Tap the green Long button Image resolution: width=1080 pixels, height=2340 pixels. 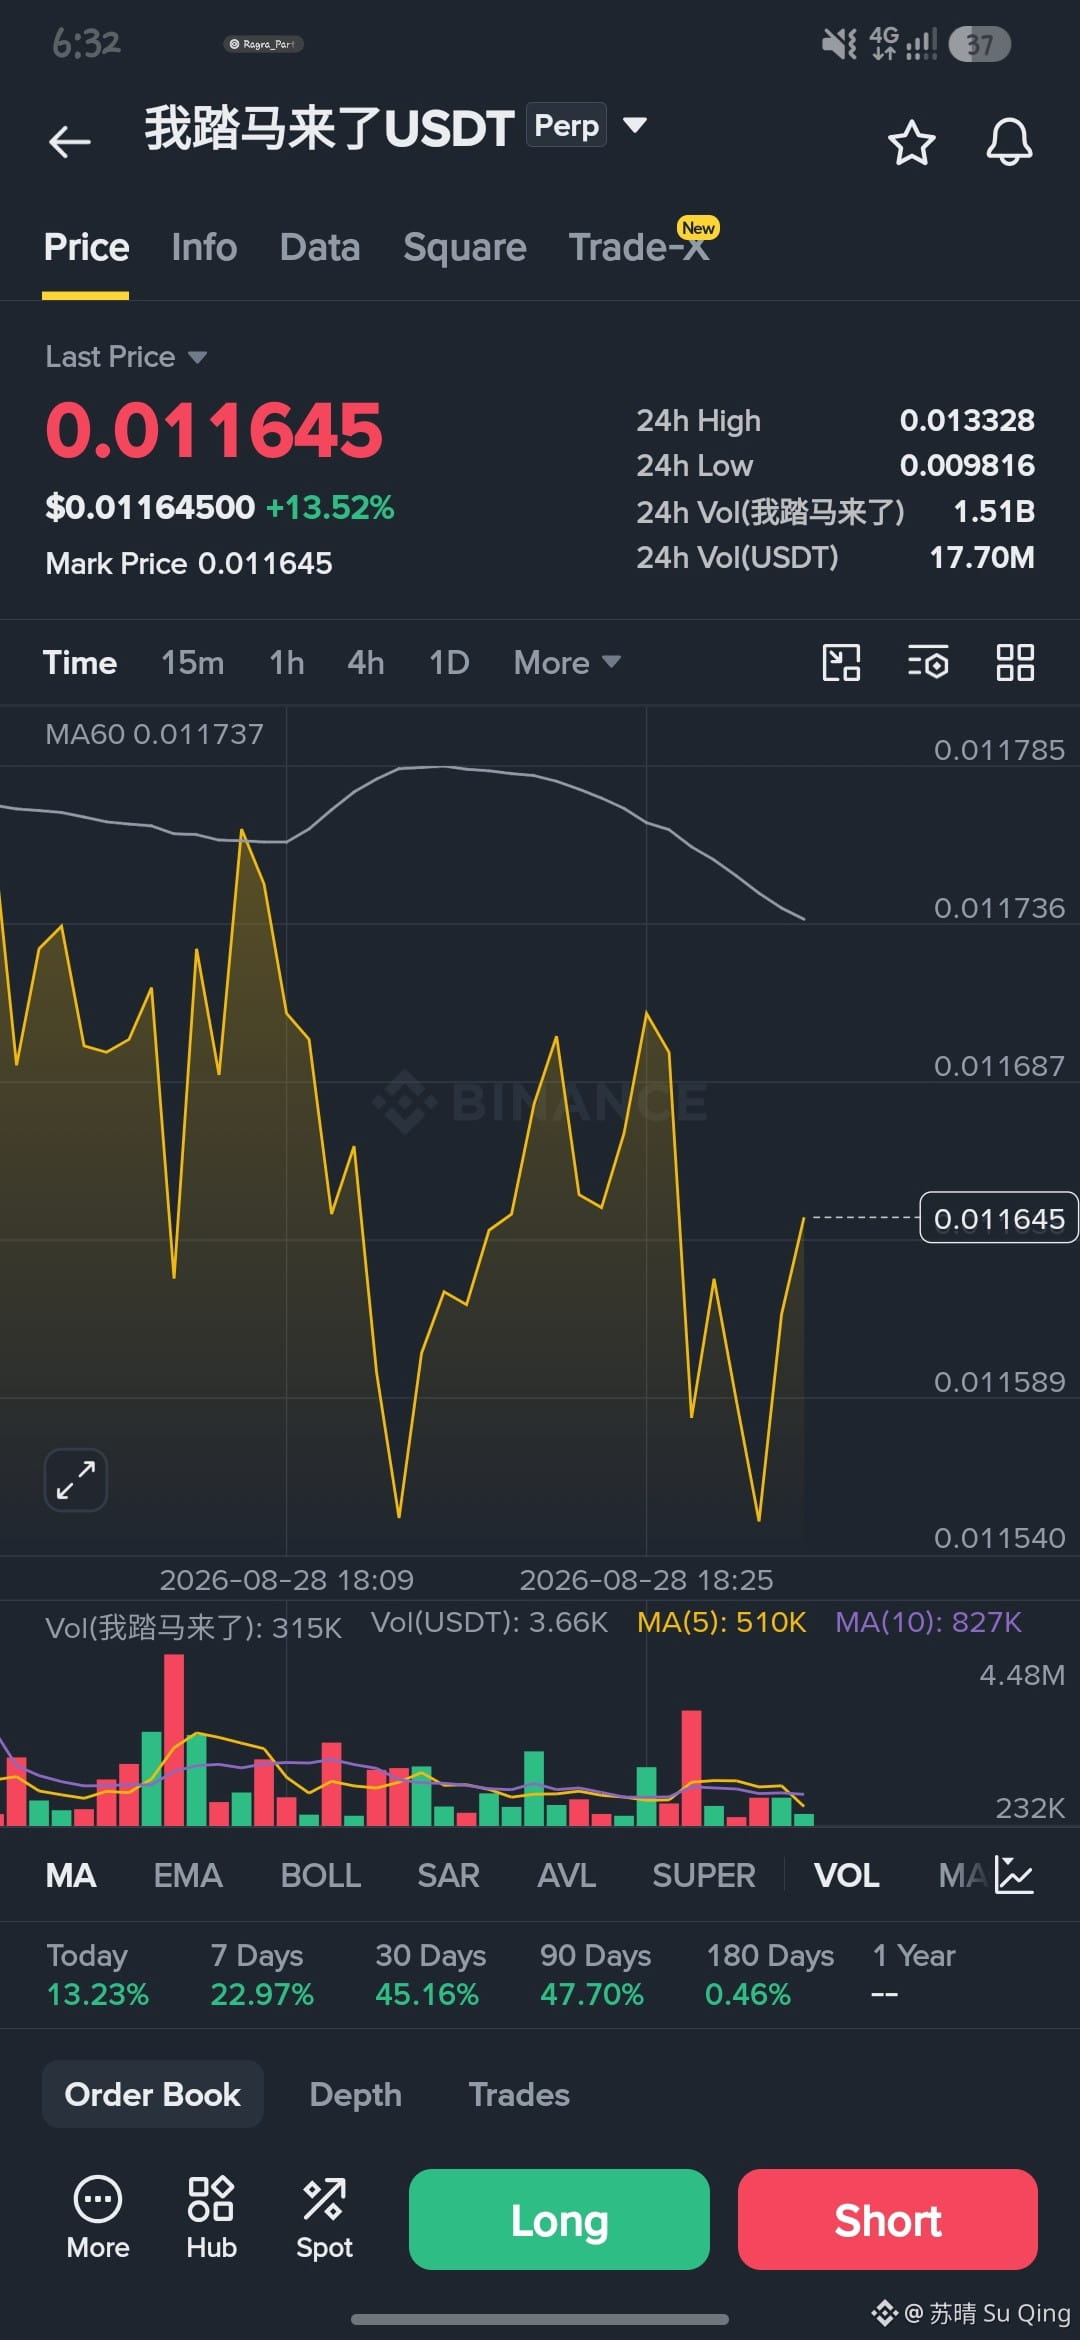559,2219
